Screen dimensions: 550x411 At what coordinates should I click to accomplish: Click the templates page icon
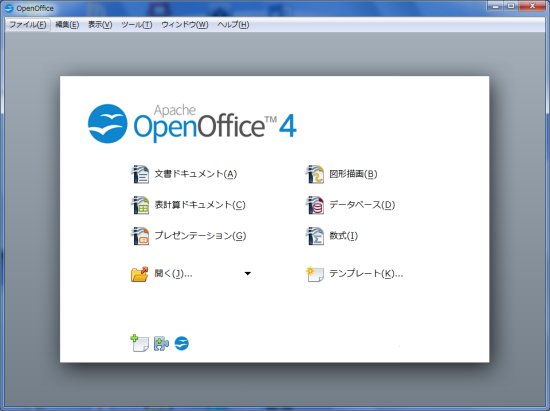(x=315, y=274)
